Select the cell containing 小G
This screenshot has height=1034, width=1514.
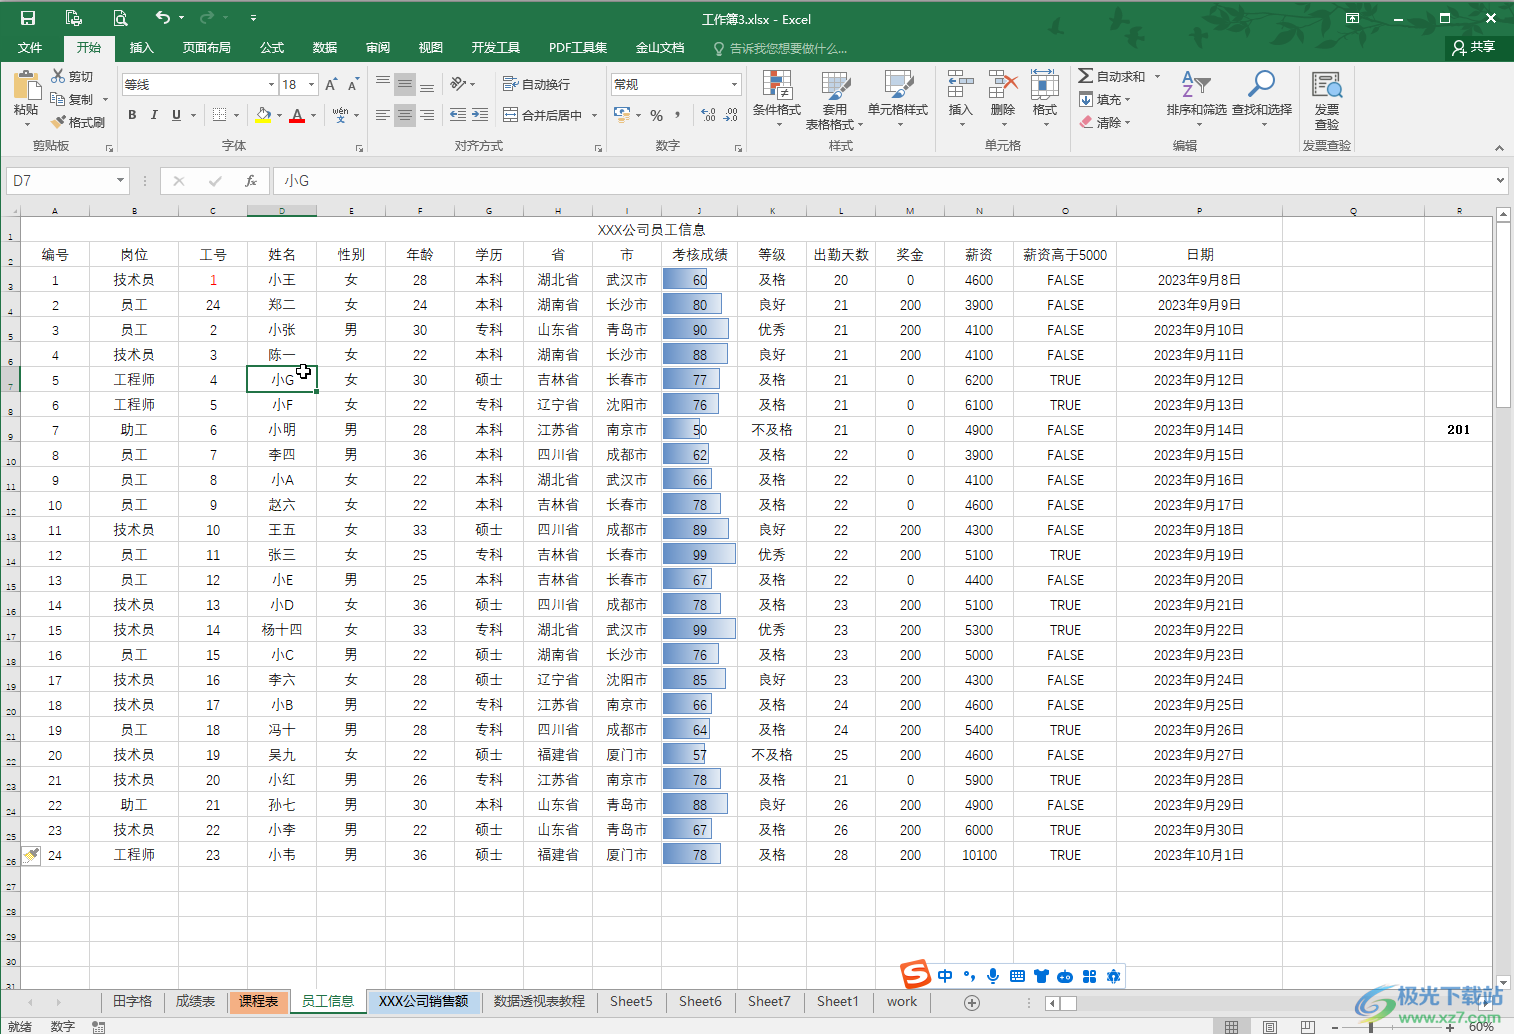tap(282, 380)
